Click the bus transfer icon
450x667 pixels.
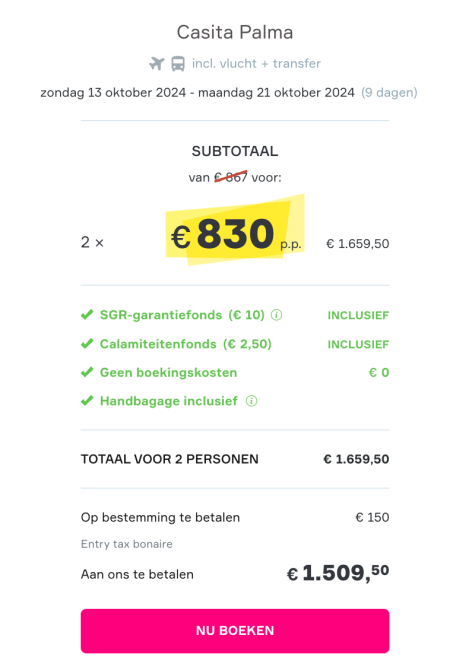[178, 64]
